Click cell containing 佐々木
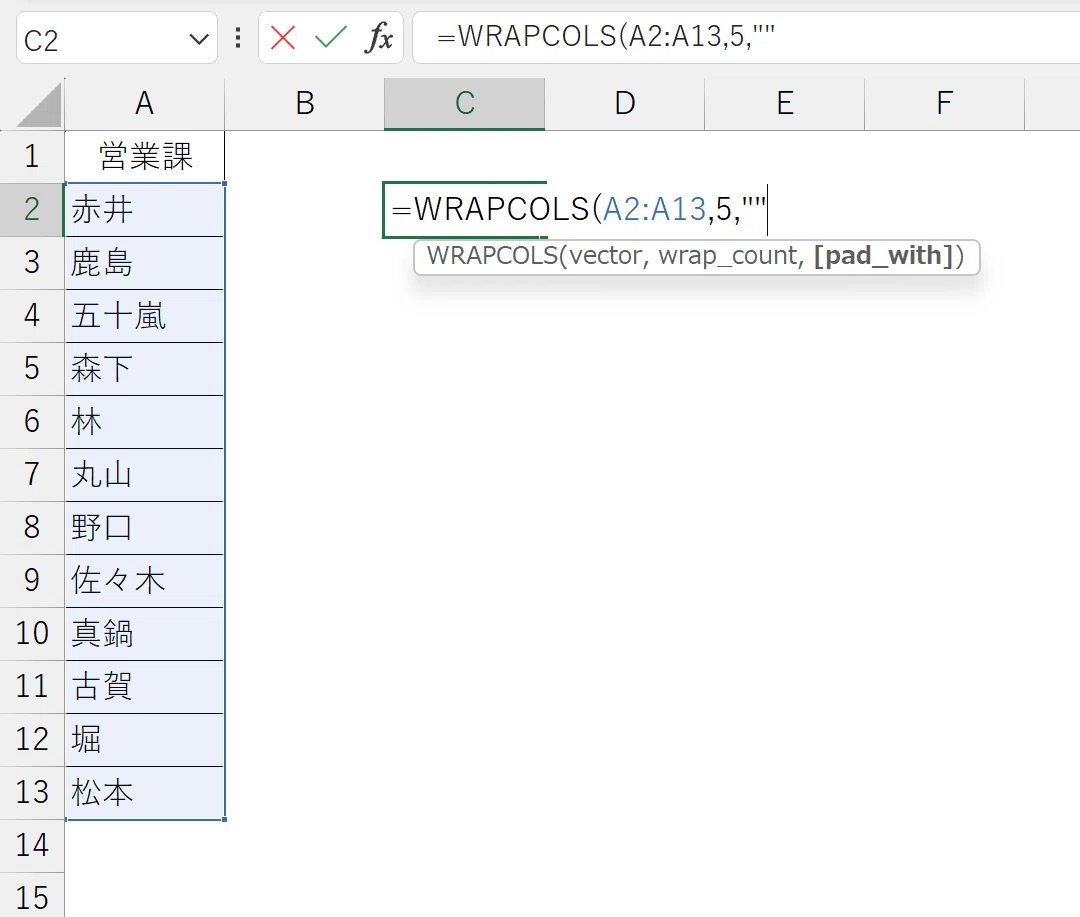Screen dimensions: 1080x917 (x=145, y=581)
